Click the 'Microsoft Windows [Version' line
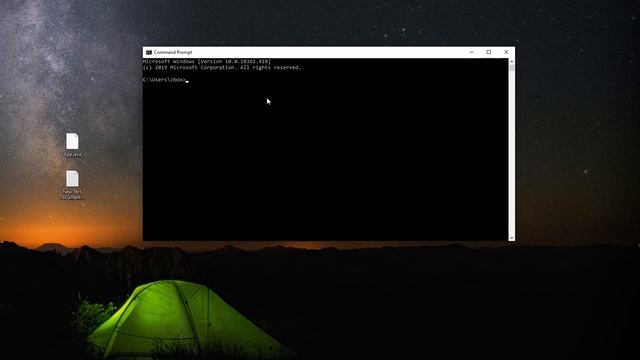 click(207, 62)
